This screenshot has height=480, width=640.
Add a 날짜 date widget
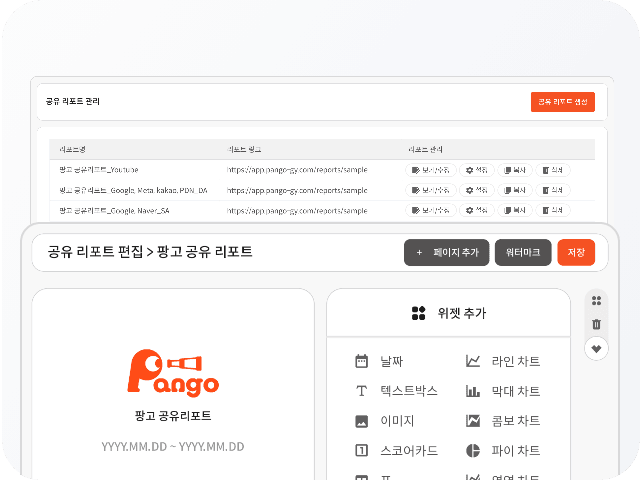[379, 361]
